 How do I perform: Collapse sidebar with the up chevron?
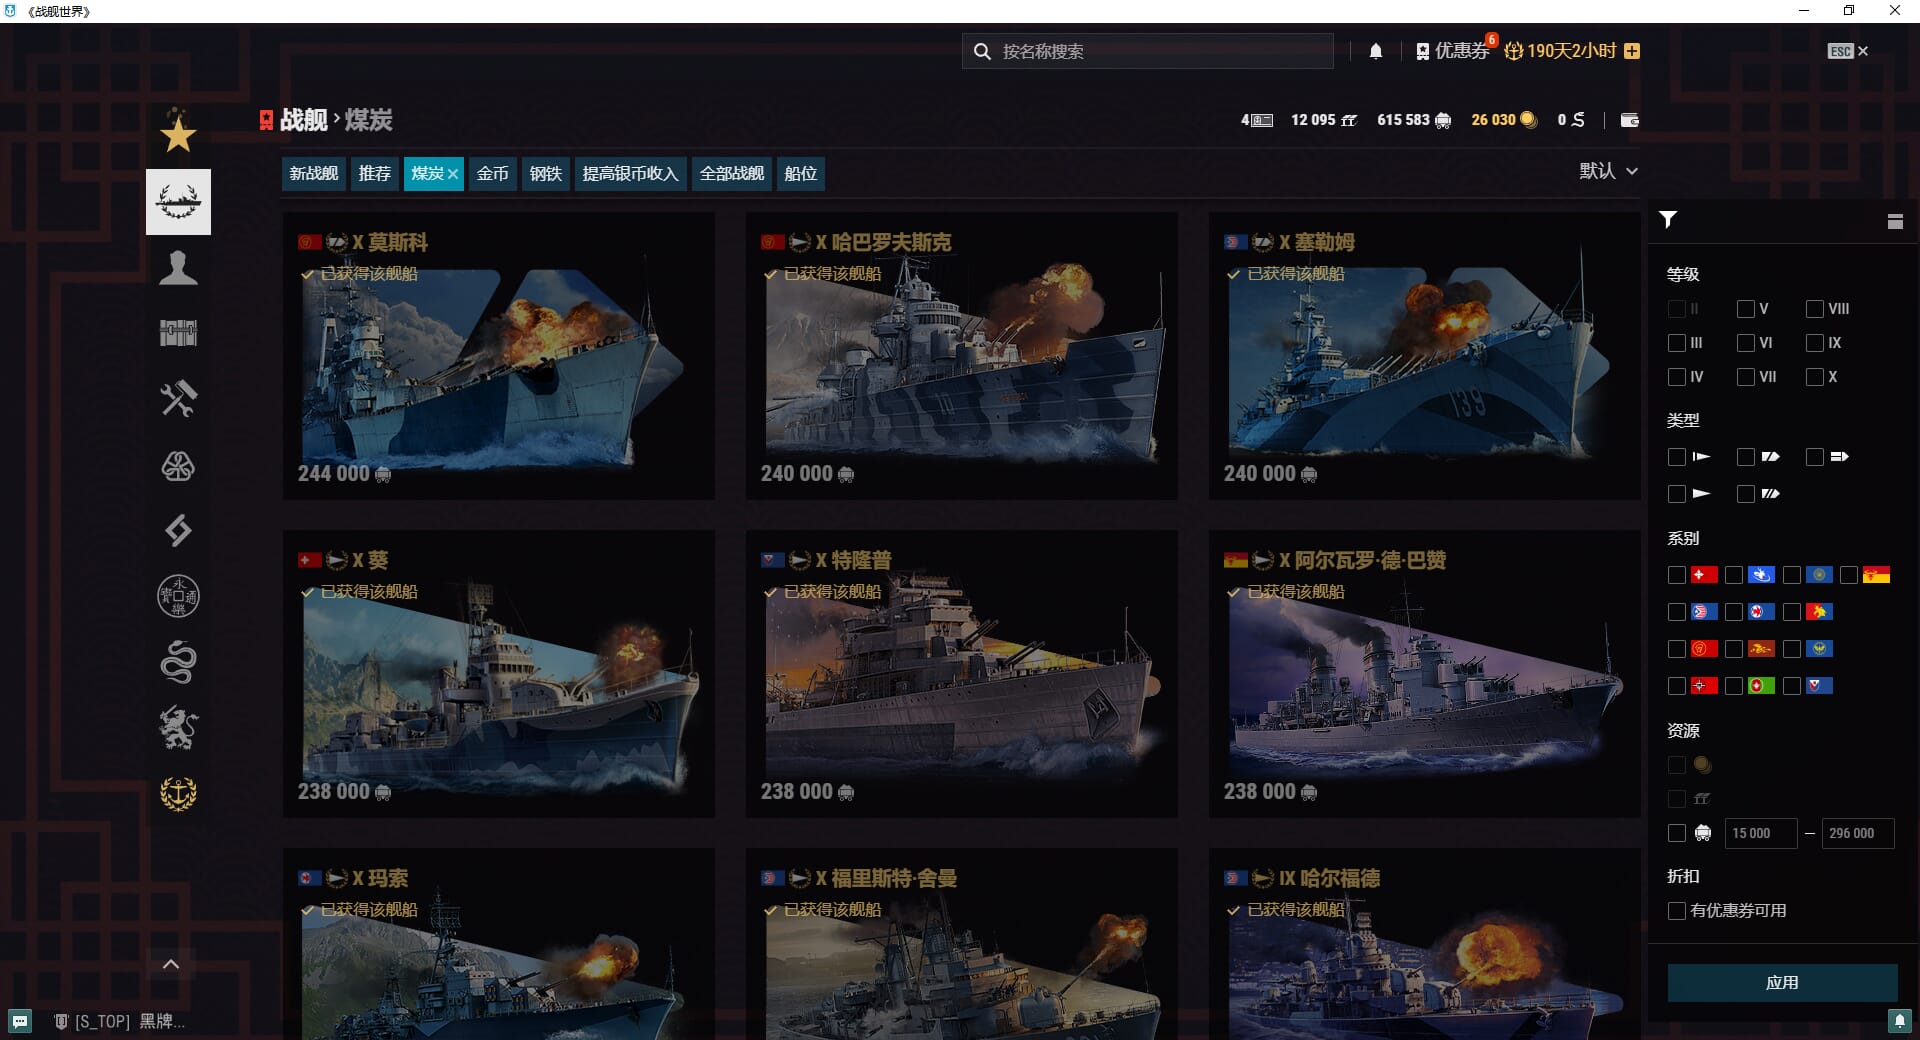171,964
